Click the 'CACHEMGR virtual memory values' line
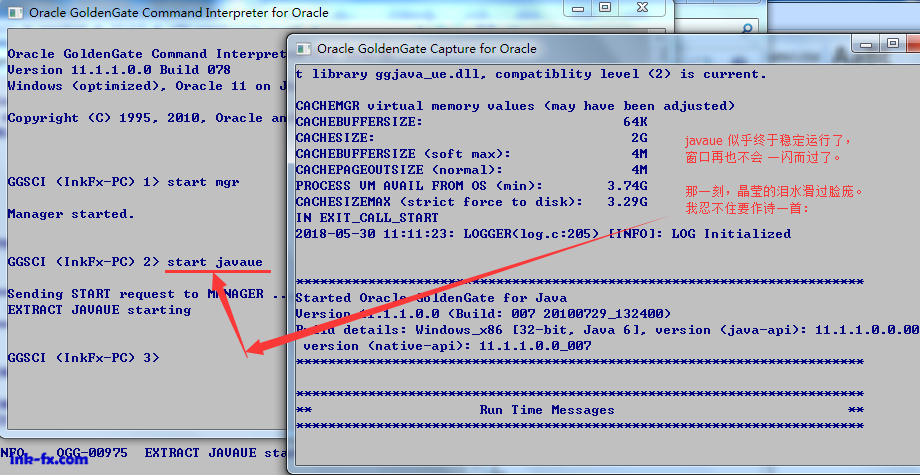 [x=515, y=106]
